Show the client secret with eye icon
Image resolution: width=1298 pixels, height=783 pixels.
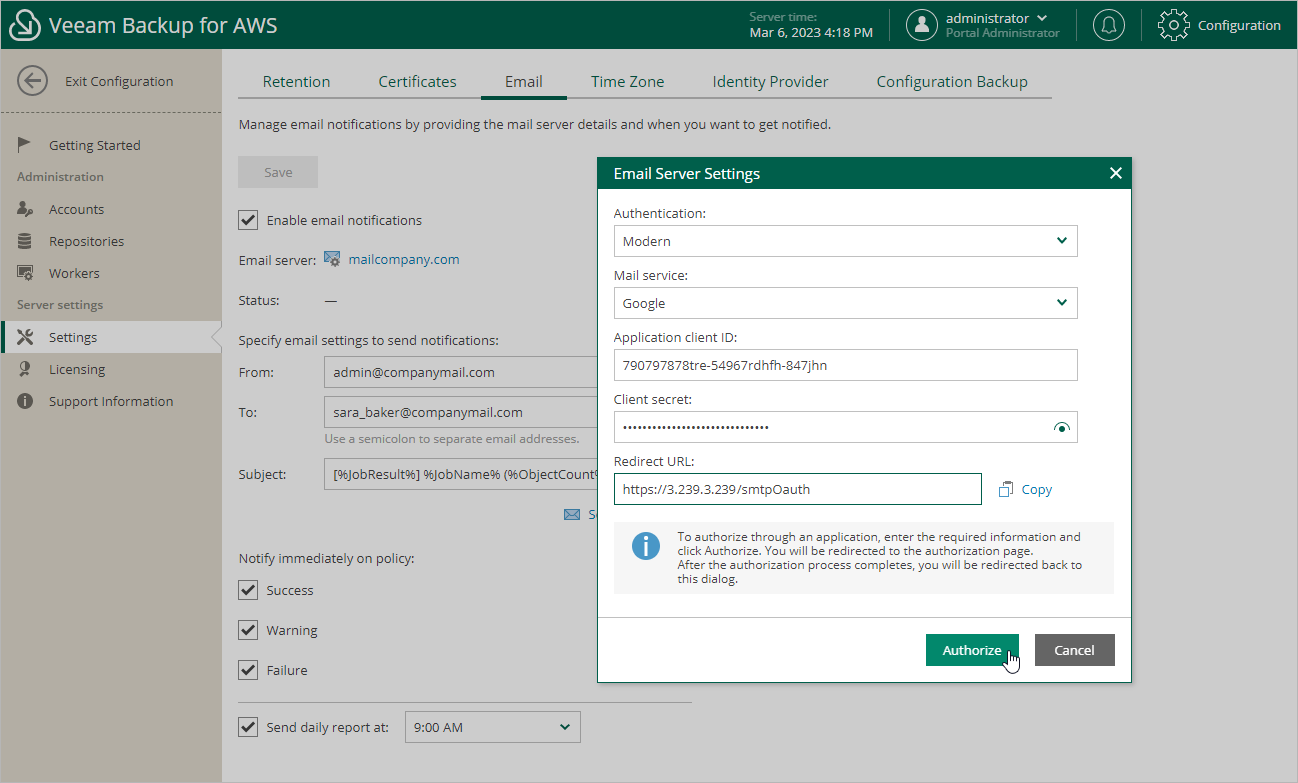1062,428
